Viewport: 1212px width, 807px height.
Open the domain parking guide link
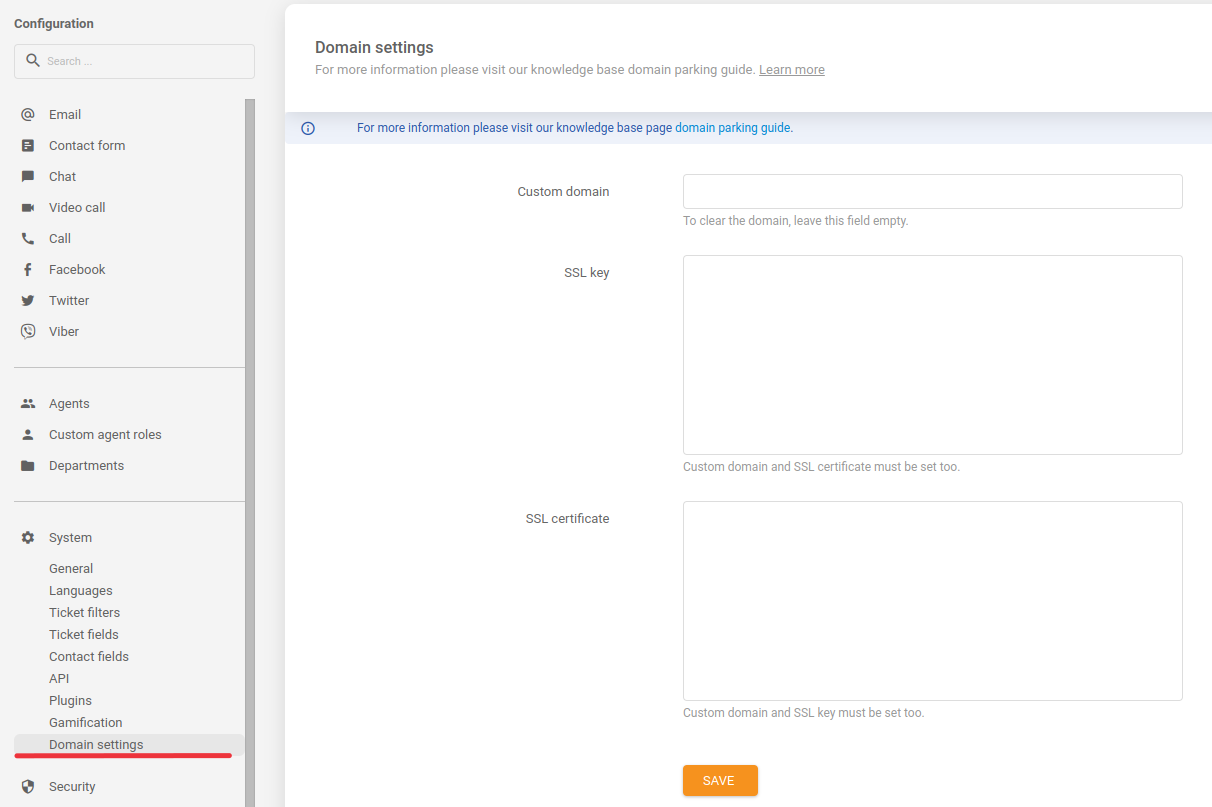coord(732,128)
